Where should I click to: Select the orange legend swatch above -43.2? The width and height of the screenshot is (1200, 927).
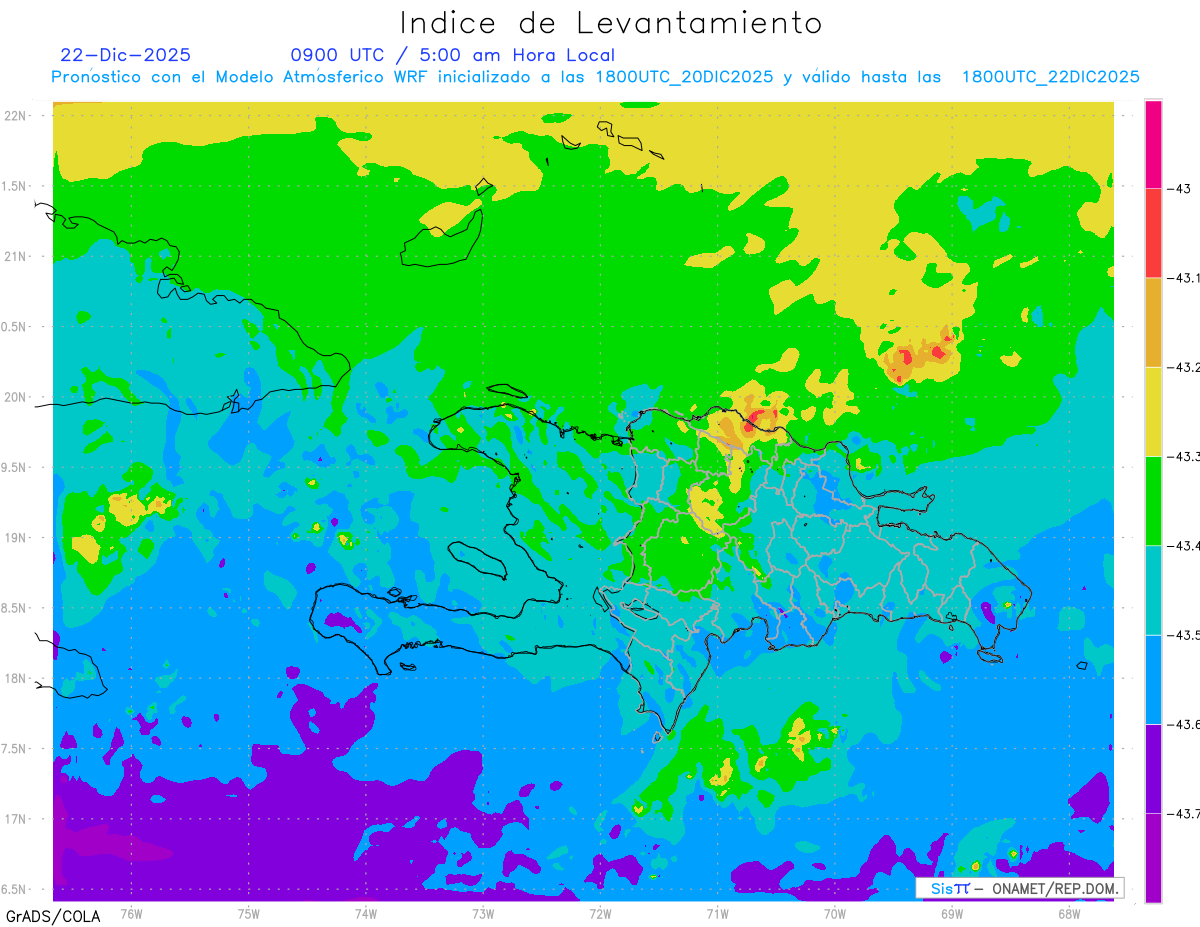(x=1153, y=322)
